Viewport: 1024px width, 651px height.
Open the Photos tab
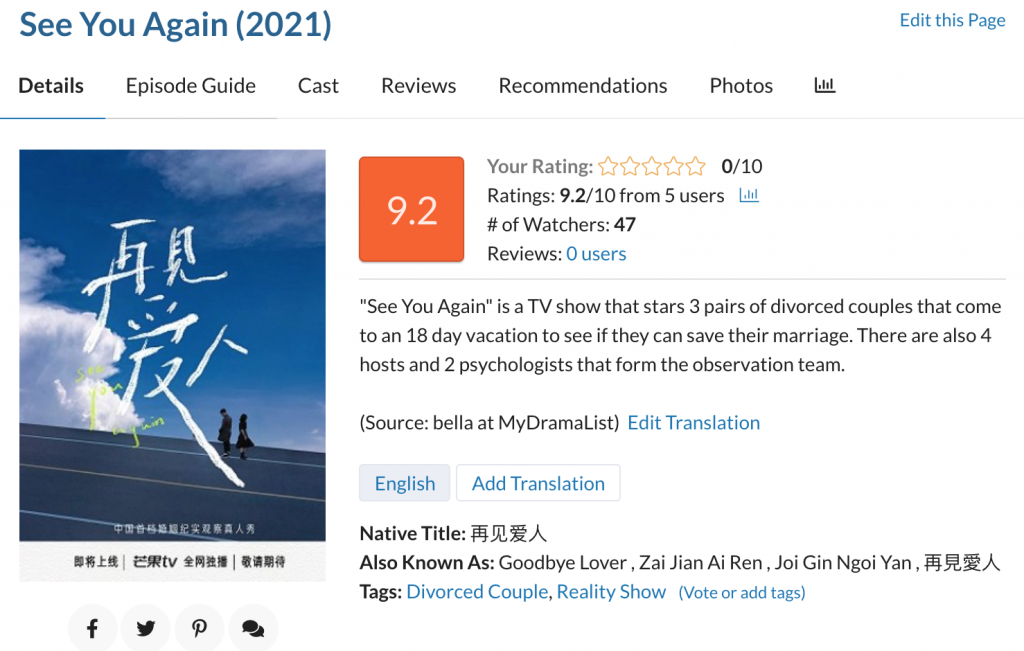pyautogui.click(x=741, y=86)
